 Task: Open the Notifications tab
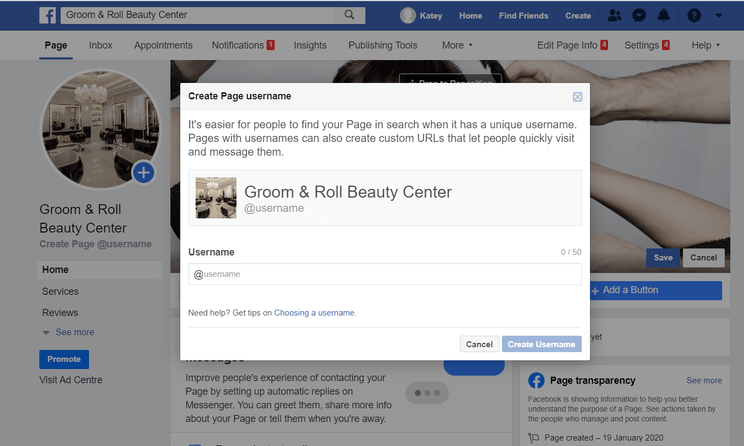243,45
